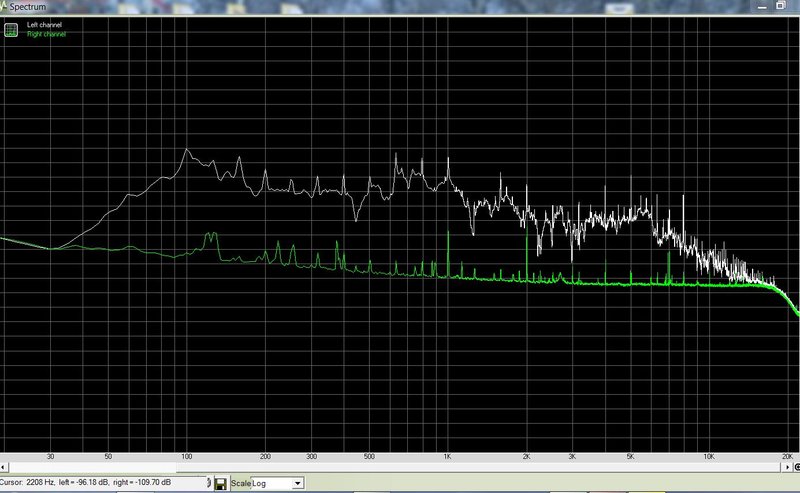Click the Spectrum window's title bar app icon
Screen dimensions: 800x493
pyautogui.click(x=3, y=6)
